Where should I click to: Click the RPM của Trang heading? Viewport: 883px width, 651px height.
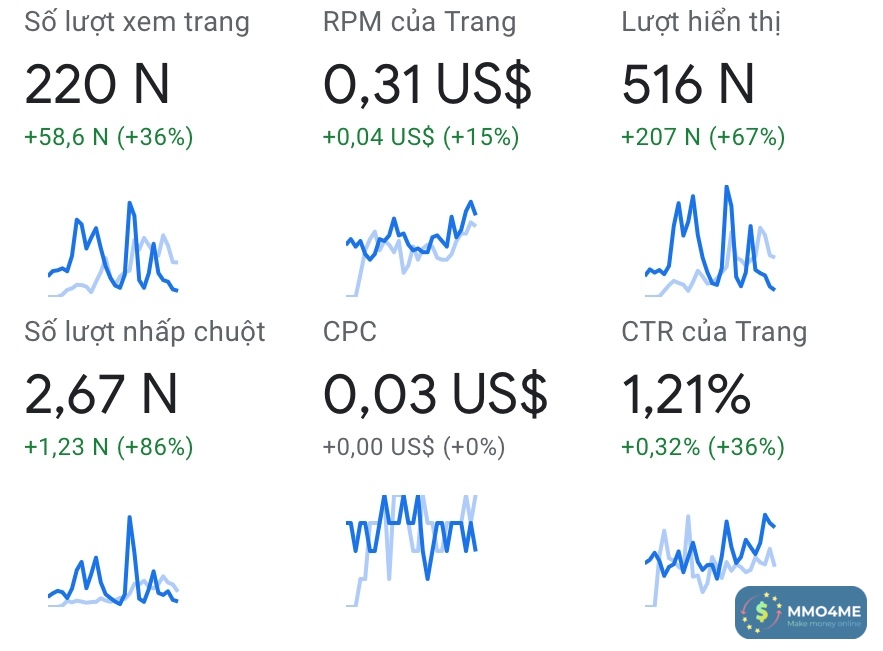[x=419, y=22]
